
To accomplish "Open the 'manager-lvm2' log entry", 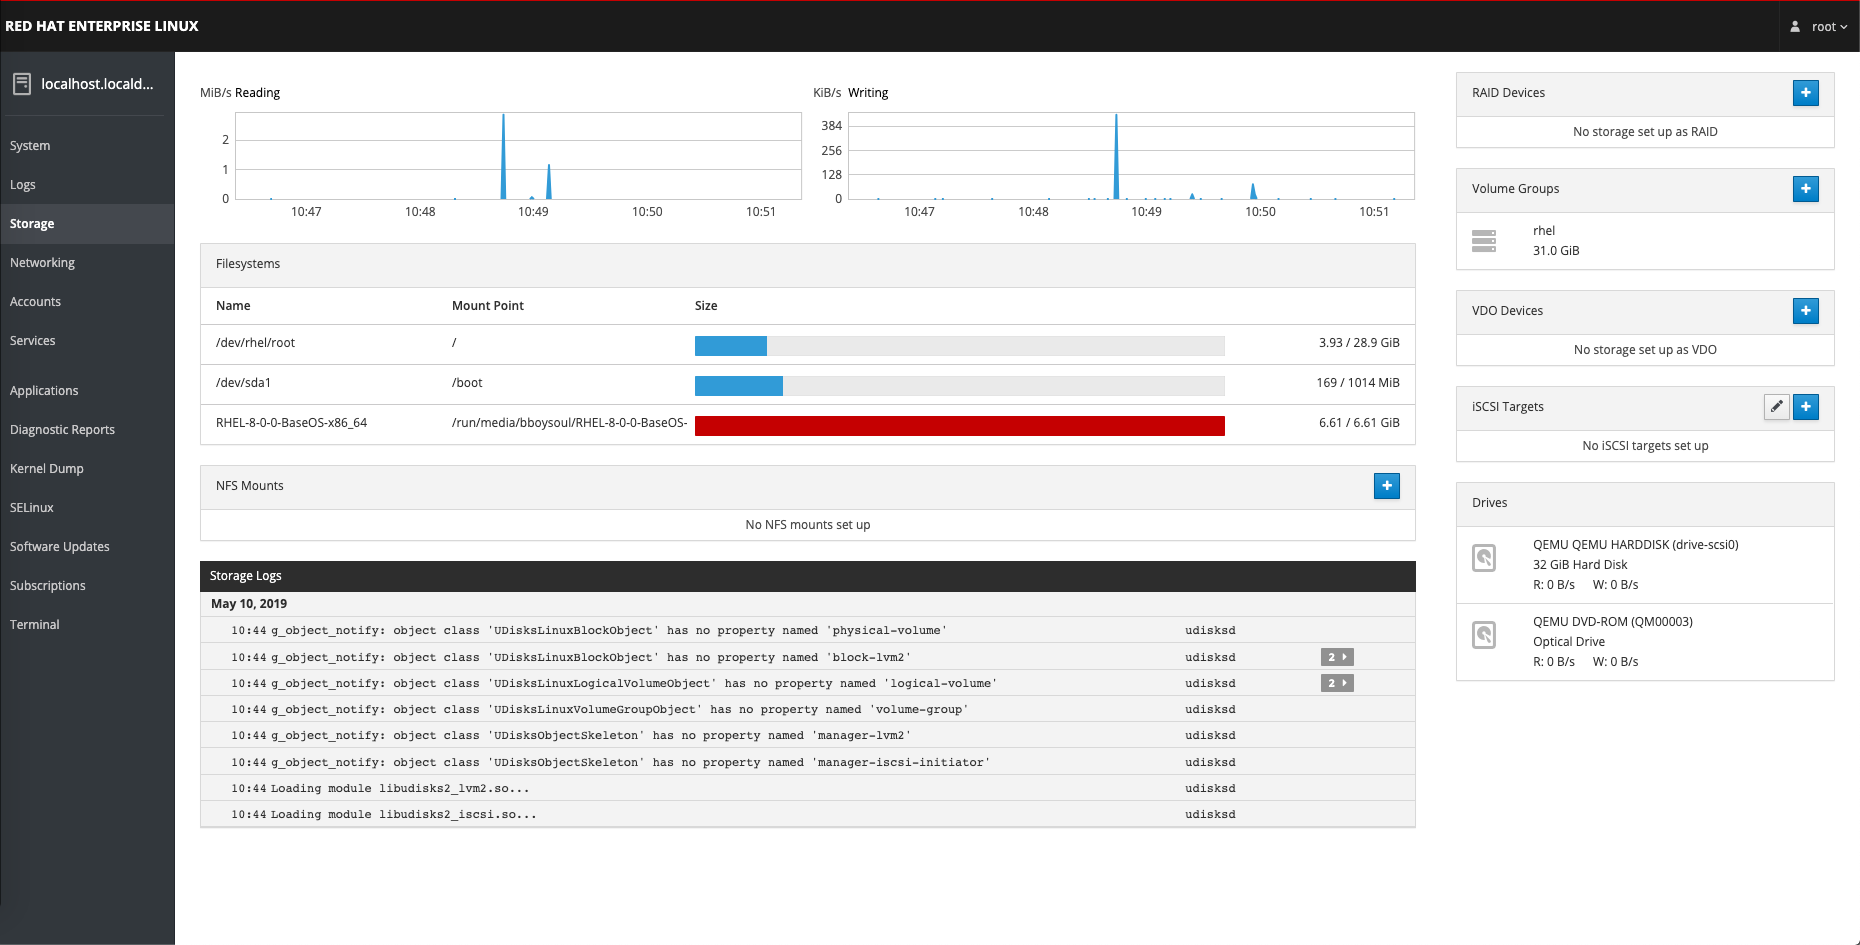I will (807, 735).
